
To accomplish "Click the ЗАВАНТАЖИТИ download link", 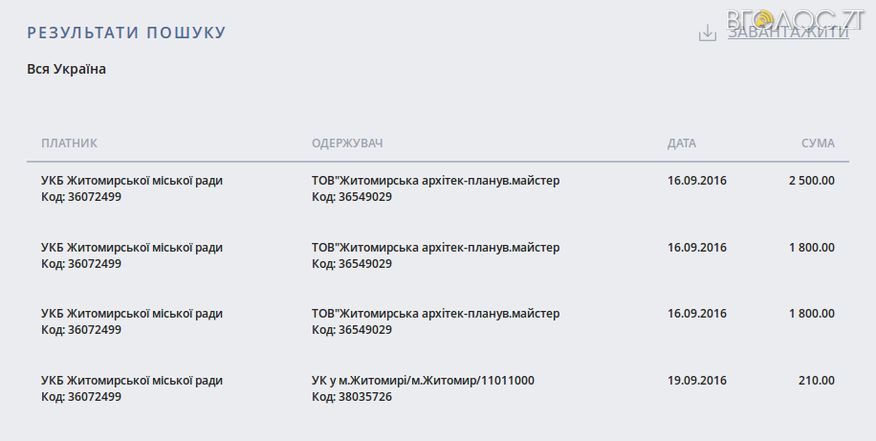I will (x=788, y=32).
